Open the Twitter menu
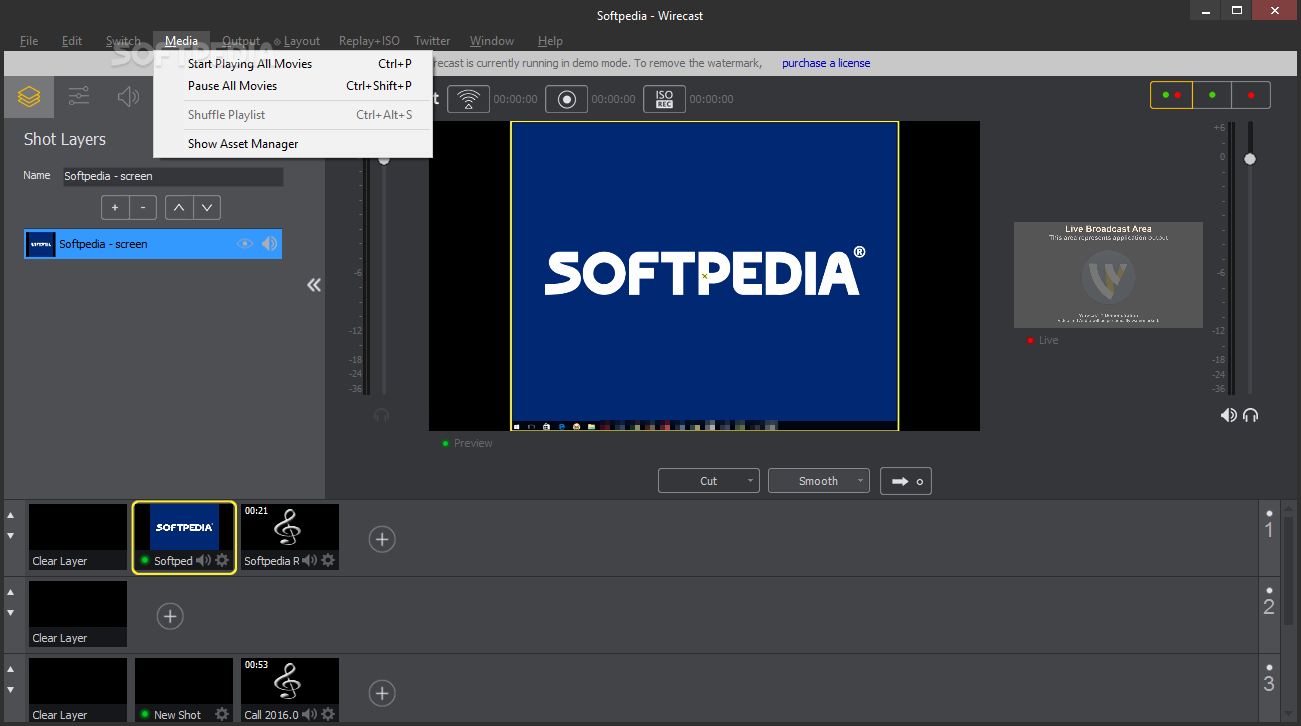This screenshot has width=1301, height=726. point(432,41)
